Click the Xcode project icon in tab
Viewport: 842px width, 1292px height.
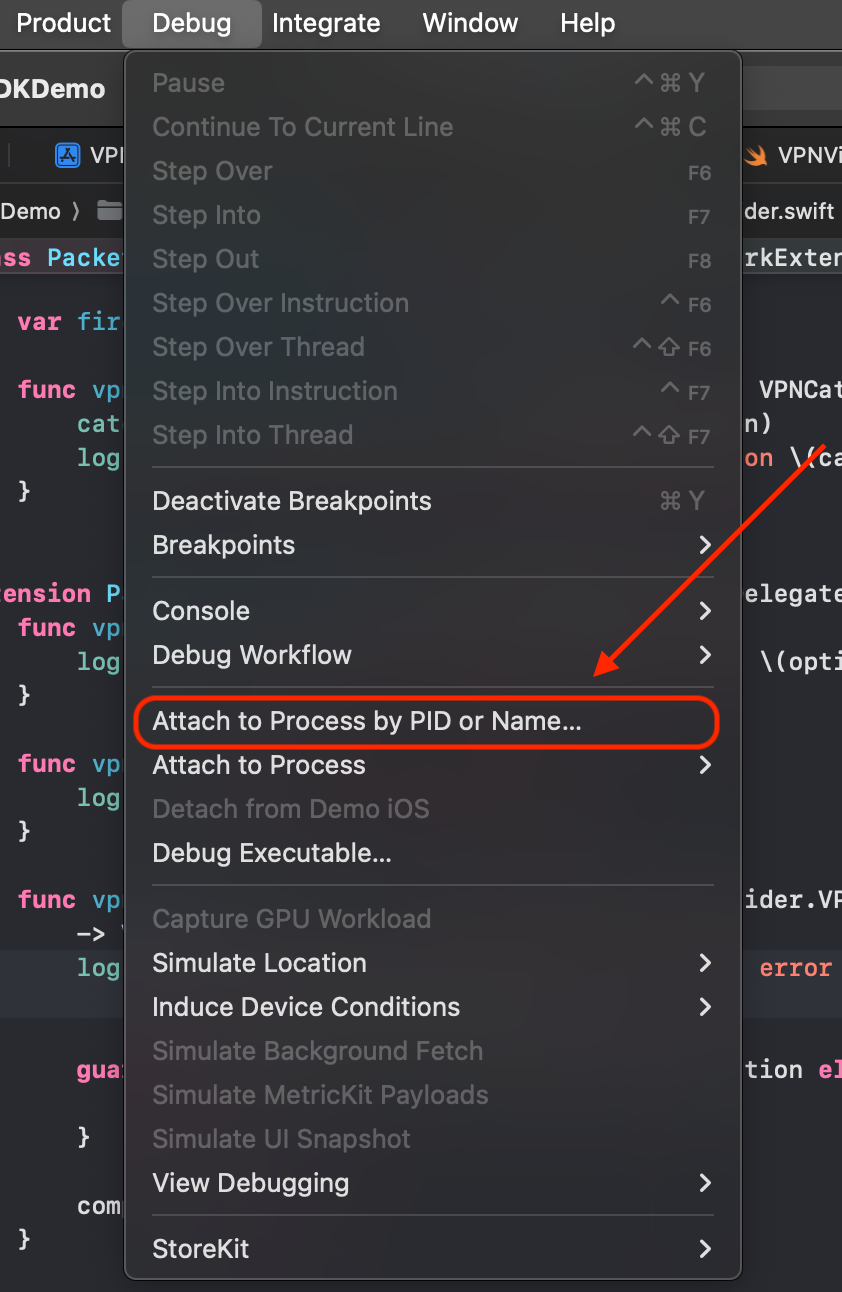67,155
